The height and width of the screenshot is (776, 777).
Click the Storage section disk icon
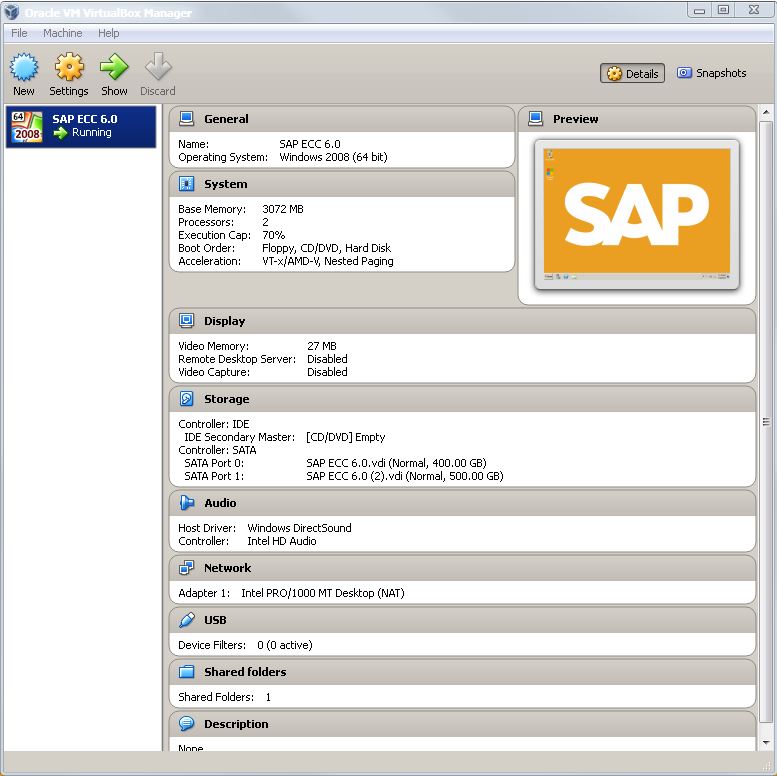click(187, 398)
